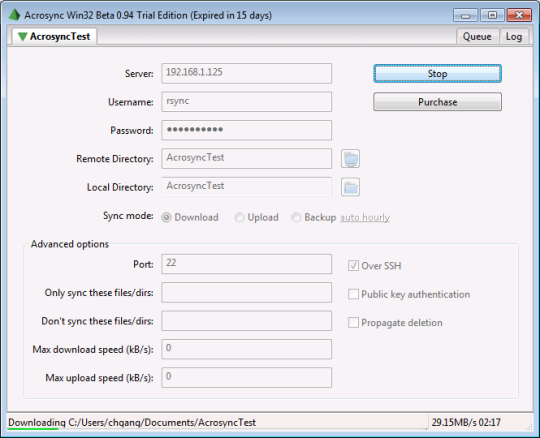Toggle the Over SSH checkbox

click(353, 265)
